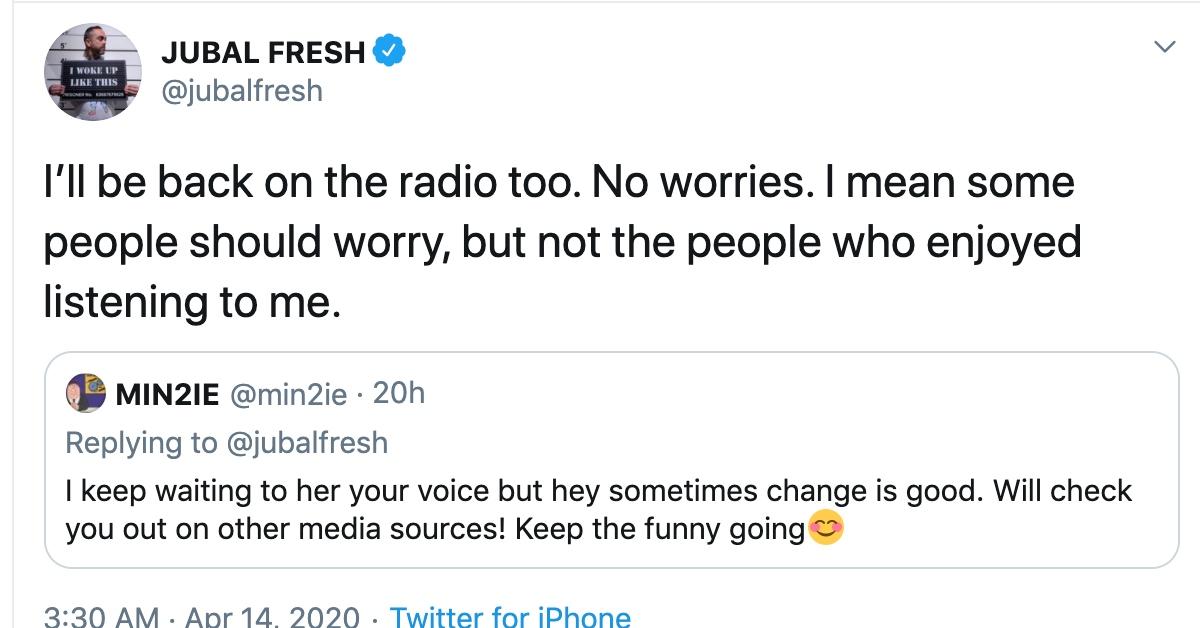The width and height of the screenshot is (1200, 628).
Task: Click 'people should worry' tweet line
Action: (250, 242)
